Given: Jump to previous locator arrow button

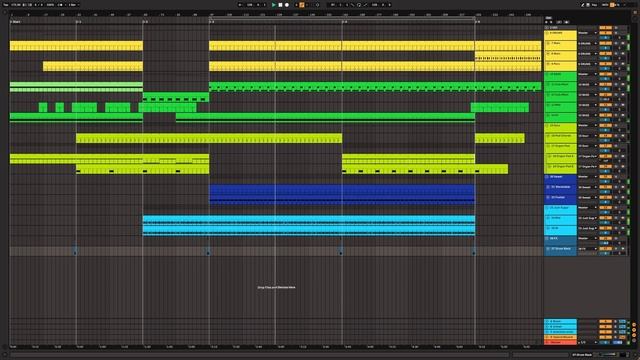Looking at the screenshot, I should coord(546,22).
